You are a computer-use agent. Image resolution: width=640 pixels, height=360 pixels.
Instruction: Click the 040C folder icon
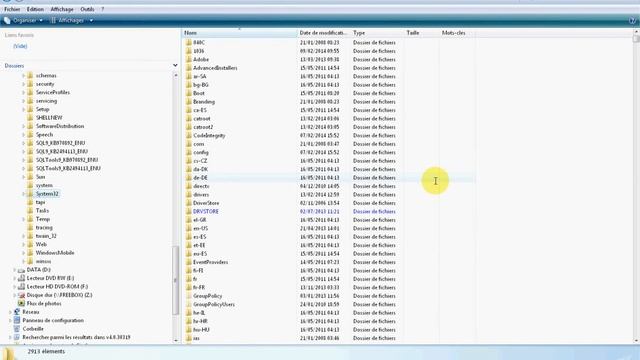(188, 42)
